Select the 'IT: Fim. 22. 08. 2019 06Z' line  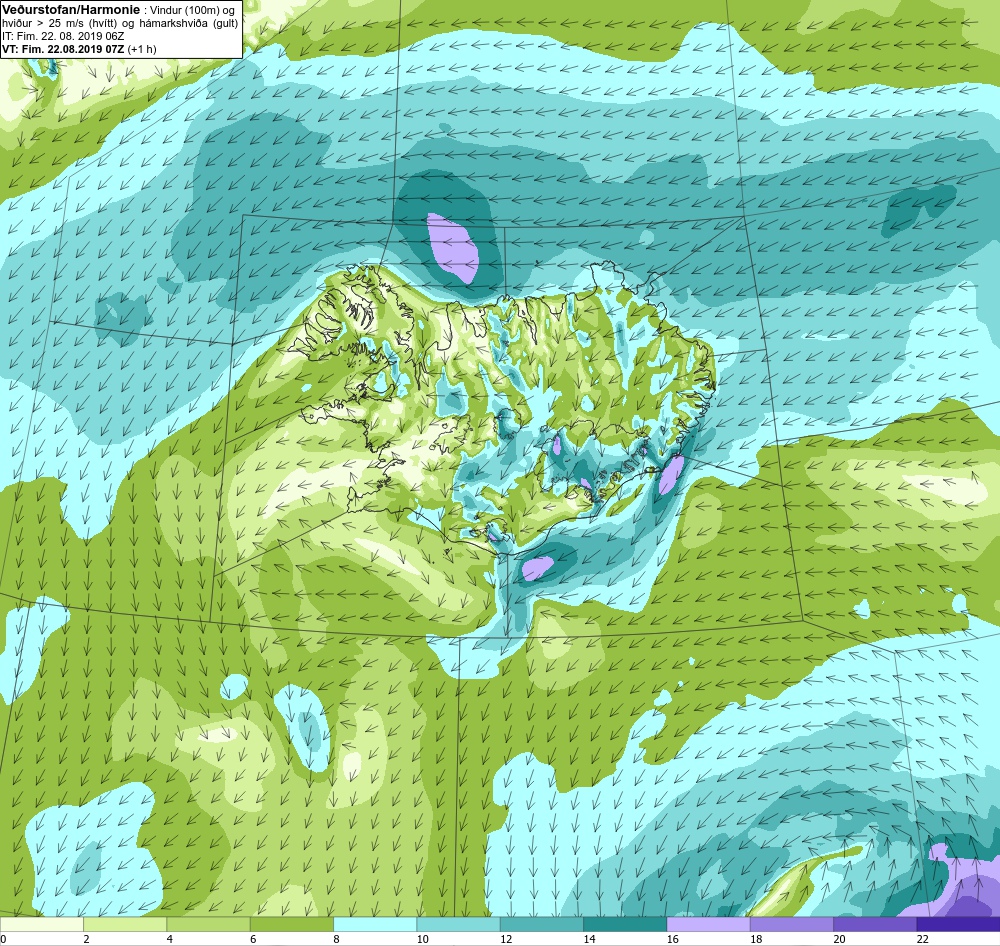click(62, 36)
